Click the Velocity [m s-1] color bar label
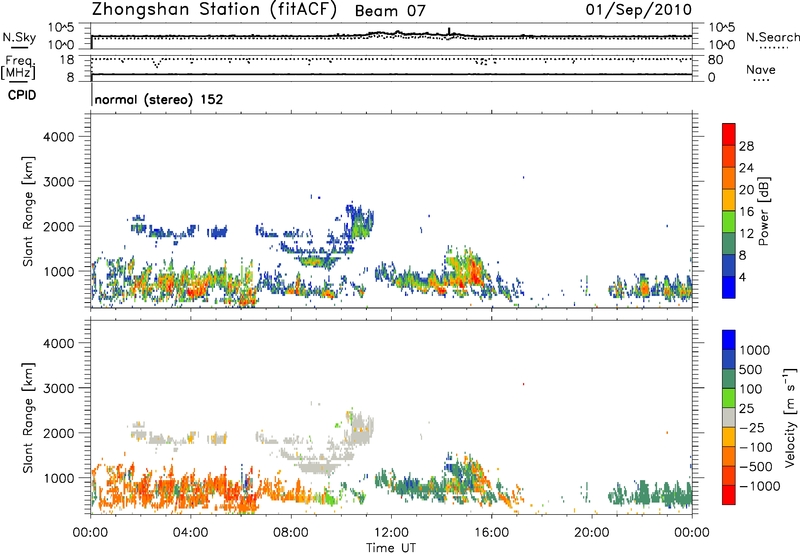The width and height of the screenshot is (800, 554). click(790, 417)
